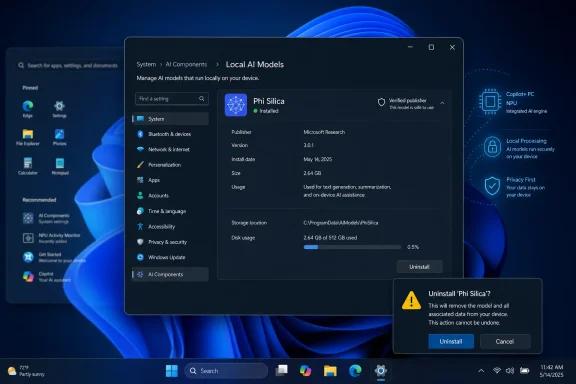Open Privacy & security settings

click(x=170, y=242)
